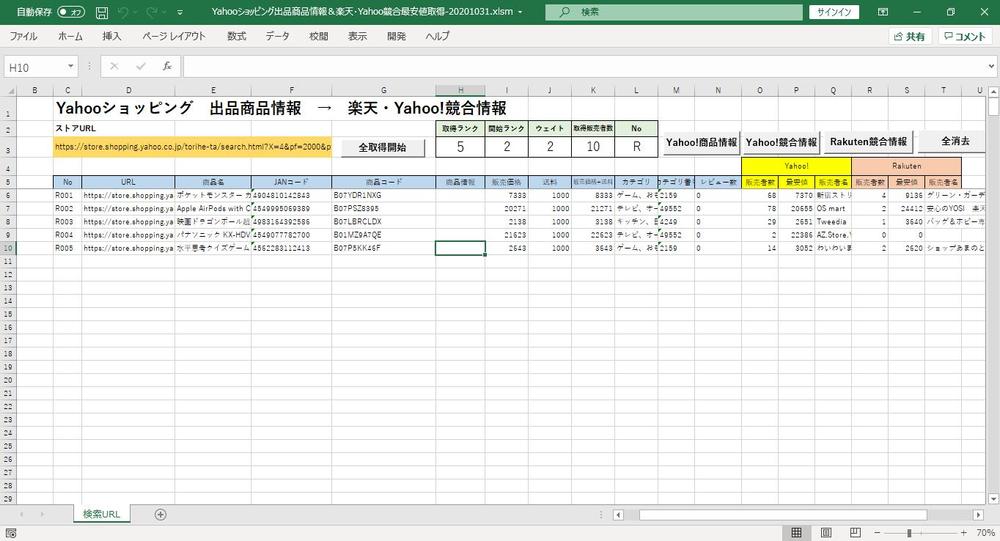The height and width of the screenshot is (541, 1000).
Task: Open the データ ribbon tab
Action: pos(277,36)
